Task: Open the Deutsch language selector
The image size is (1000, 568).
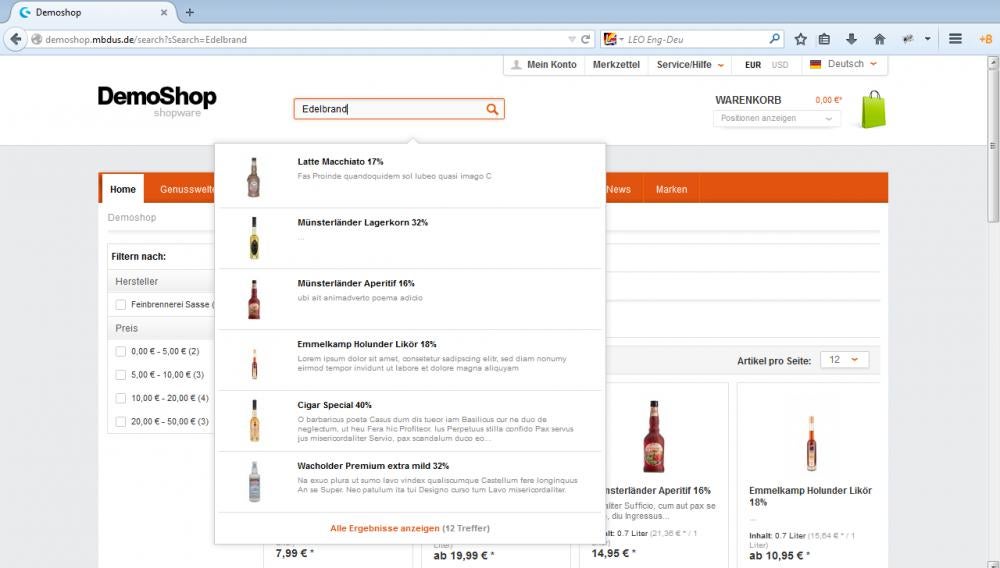Action: [x=844, y=64]
